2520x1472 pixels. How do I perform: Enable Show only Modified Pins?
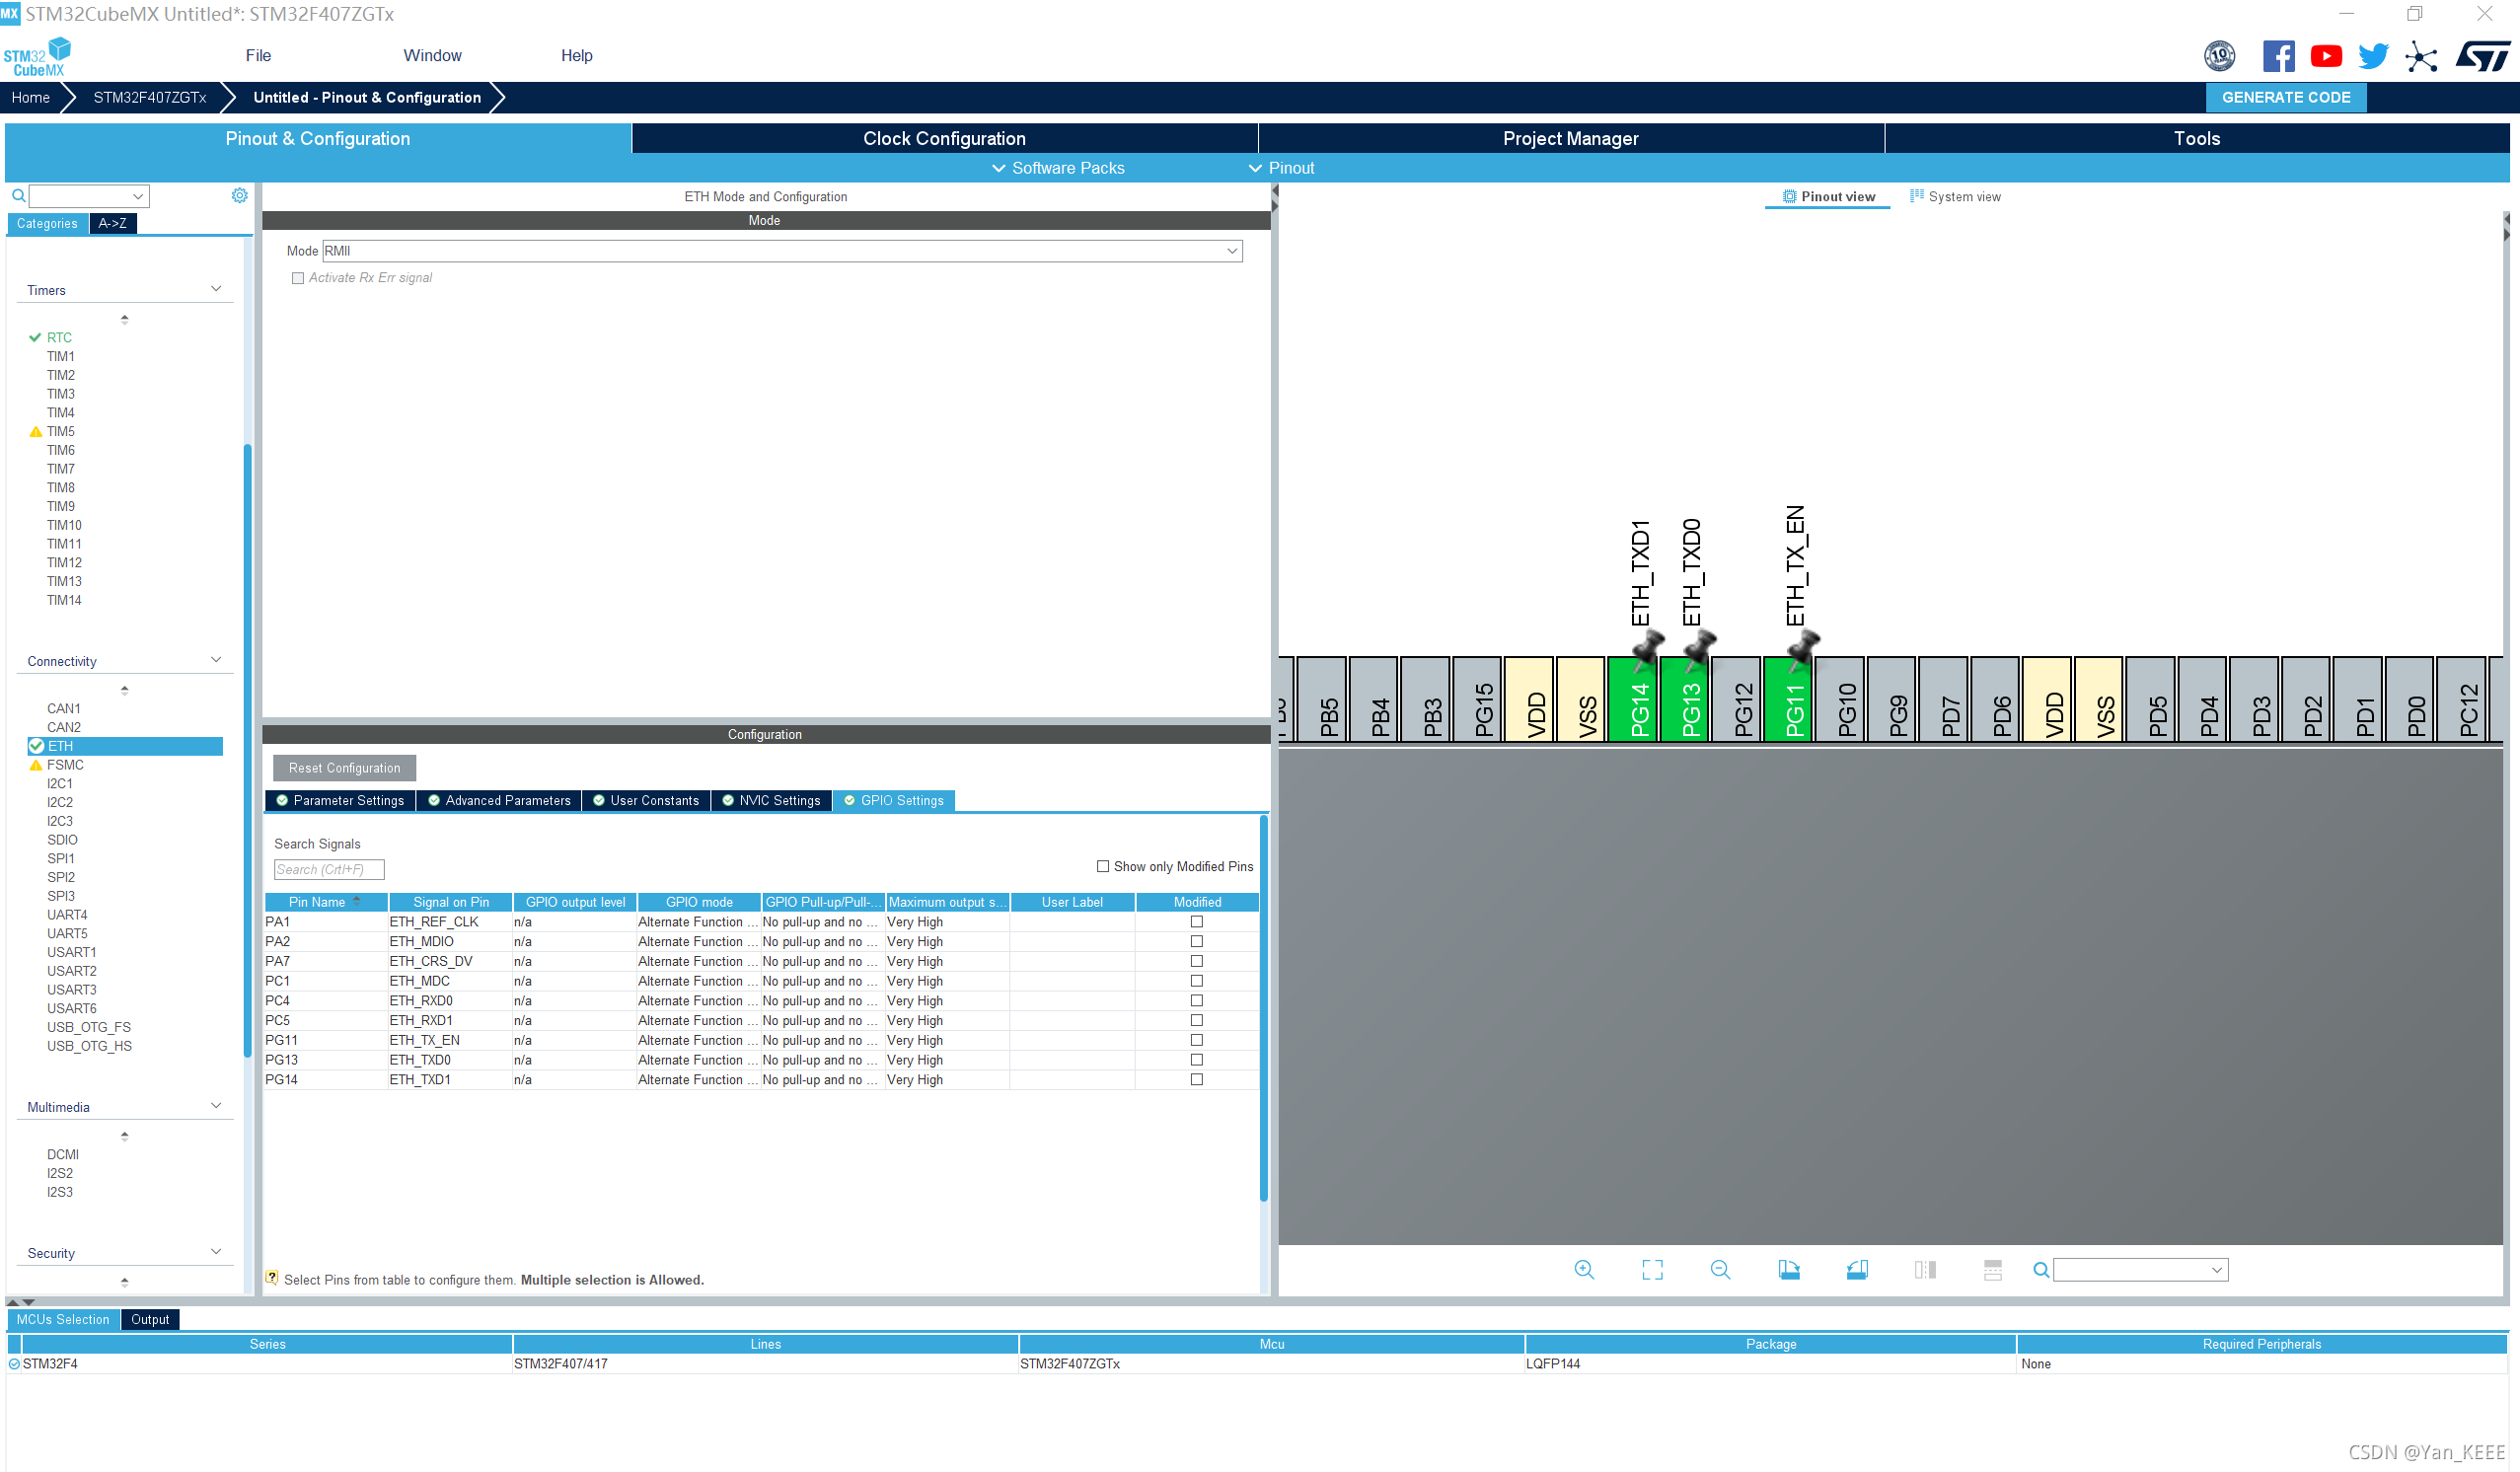[1103, 866]
